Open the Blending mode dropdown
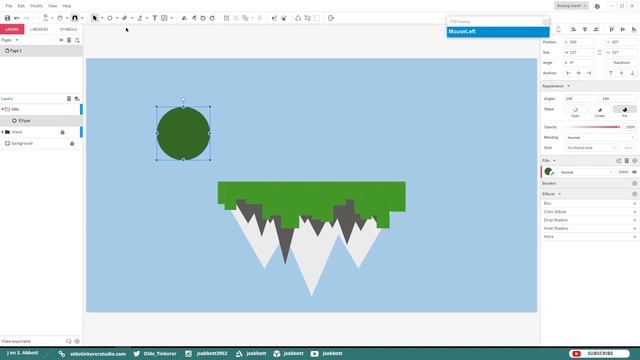 600,138
